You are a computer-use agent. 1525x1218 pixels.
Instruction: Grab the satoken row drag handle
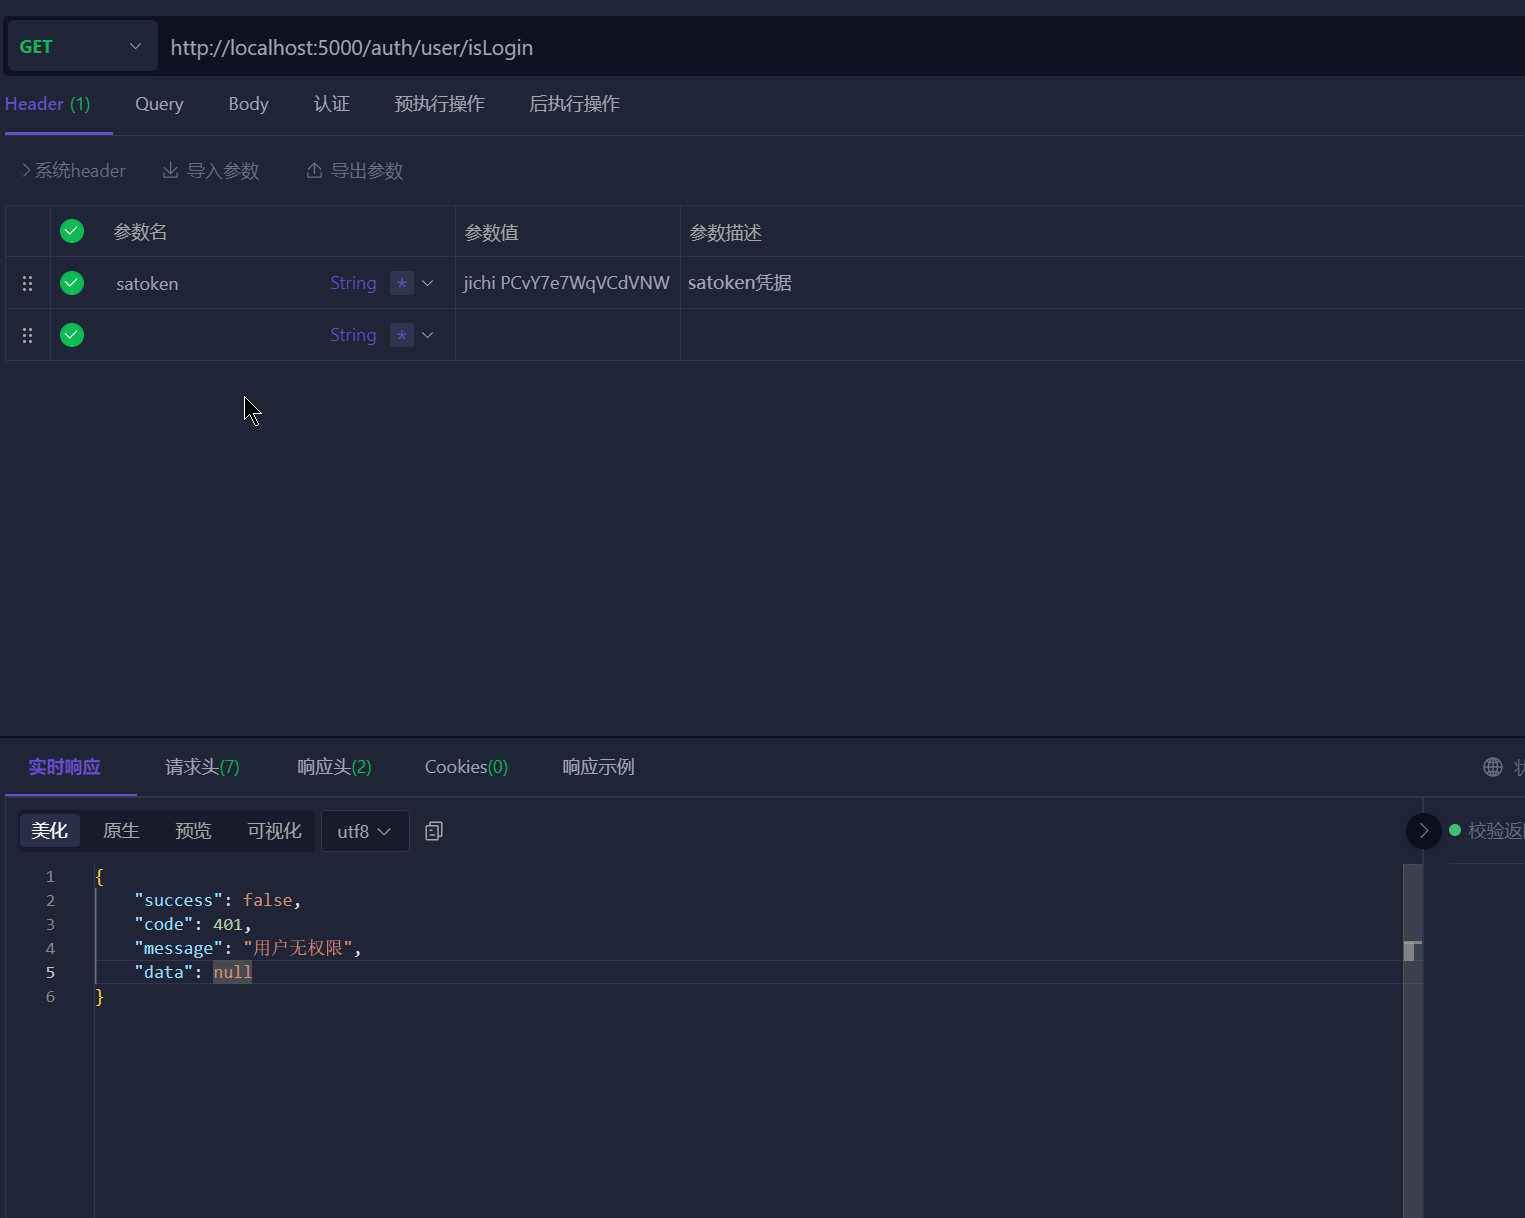point(28,283)
